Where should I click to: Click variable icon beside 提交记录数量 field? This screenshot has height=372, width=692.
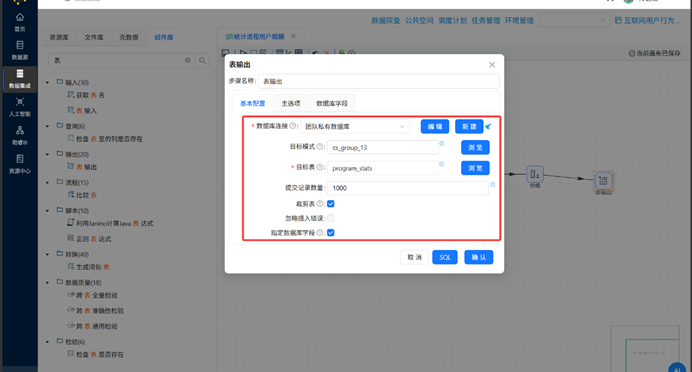(x=493, y=184)
